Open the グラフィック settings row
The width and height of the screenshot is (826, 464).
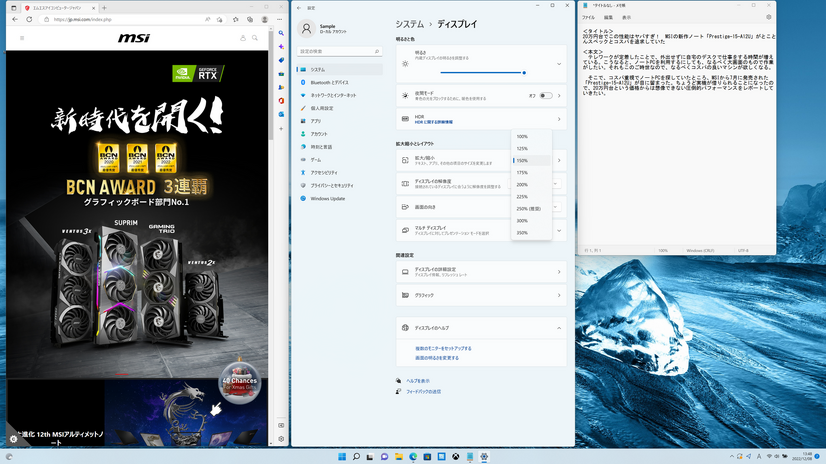click(481, 295)
